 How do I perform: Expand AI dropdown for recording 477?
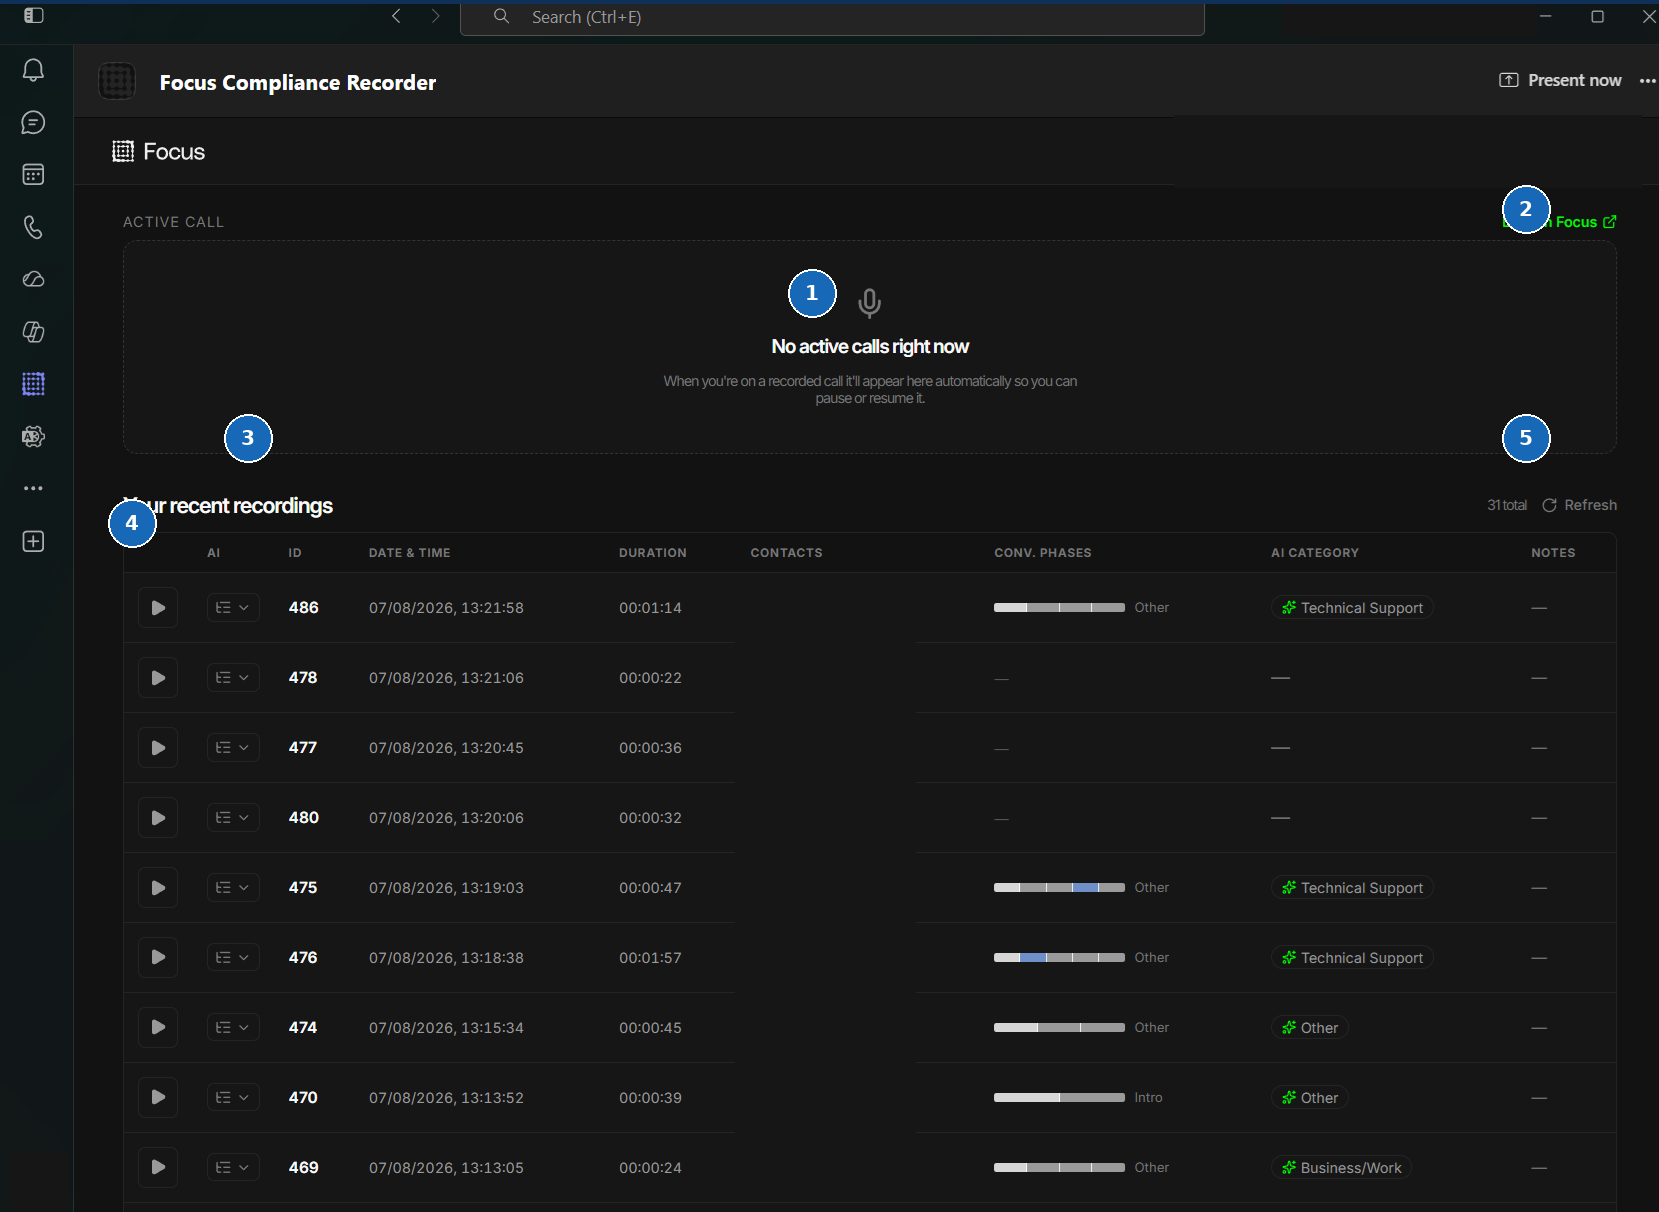pos(233,748)
